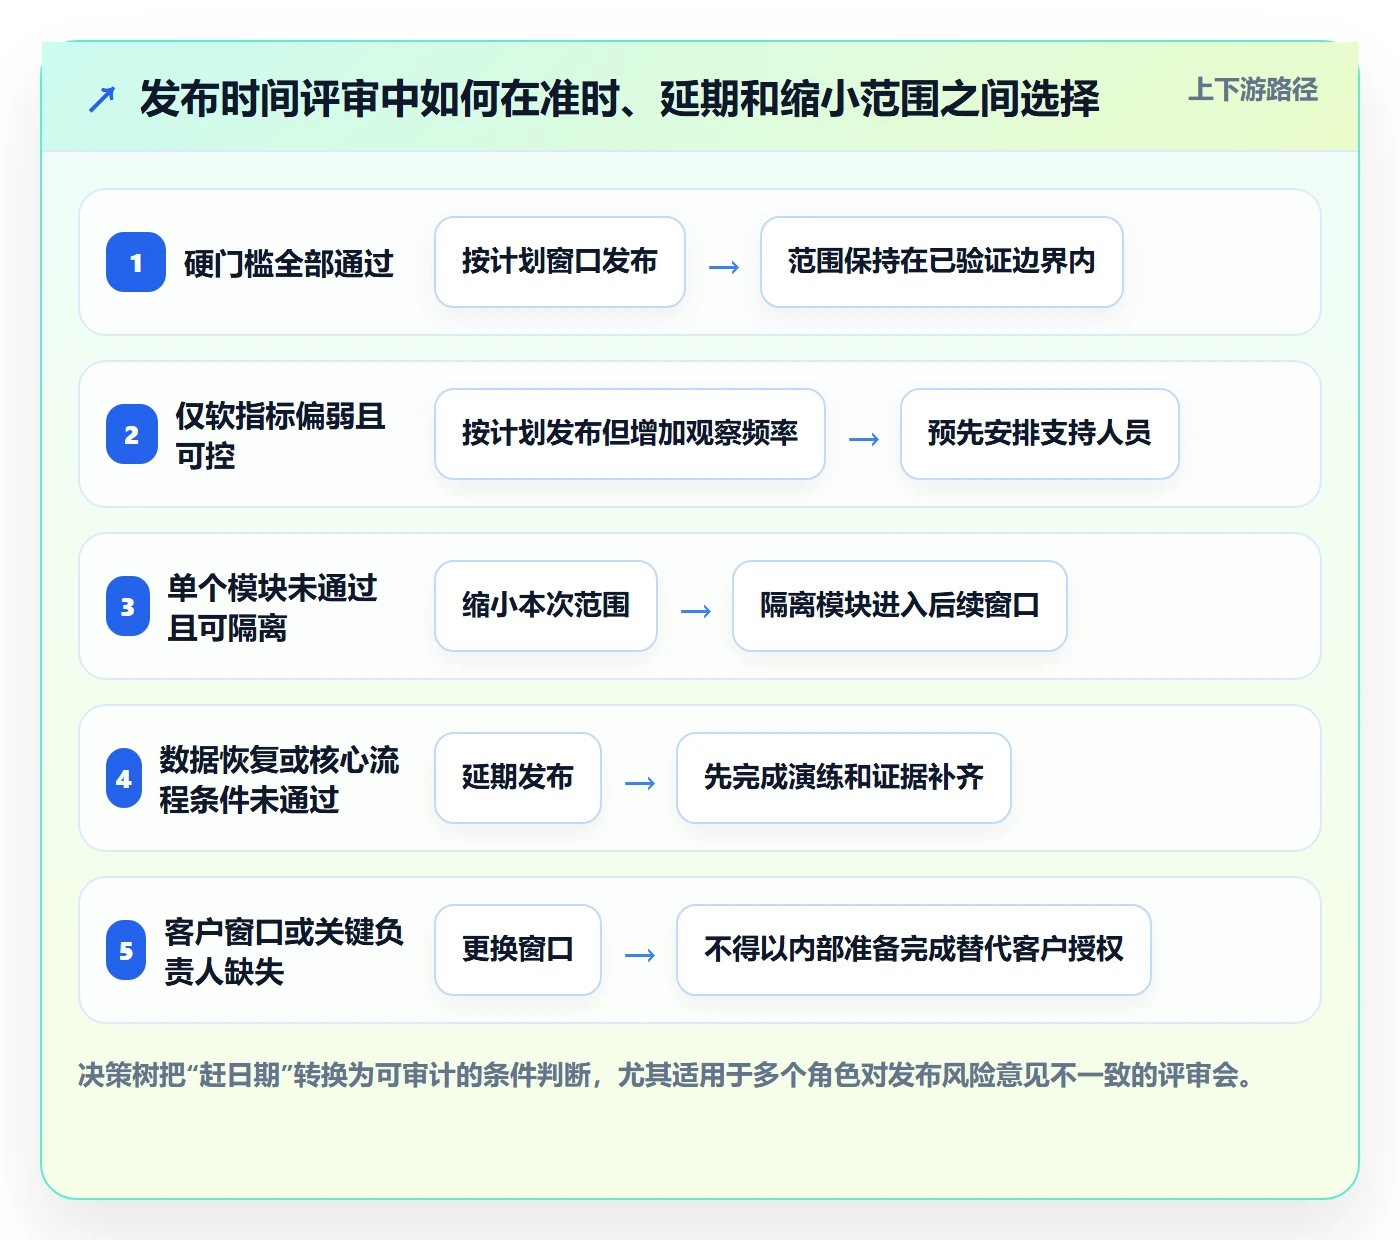This screenshot has width=1400, height=1240.
Task: Click the diagonal arrow icon beside the title
Action: pos(102,99)
